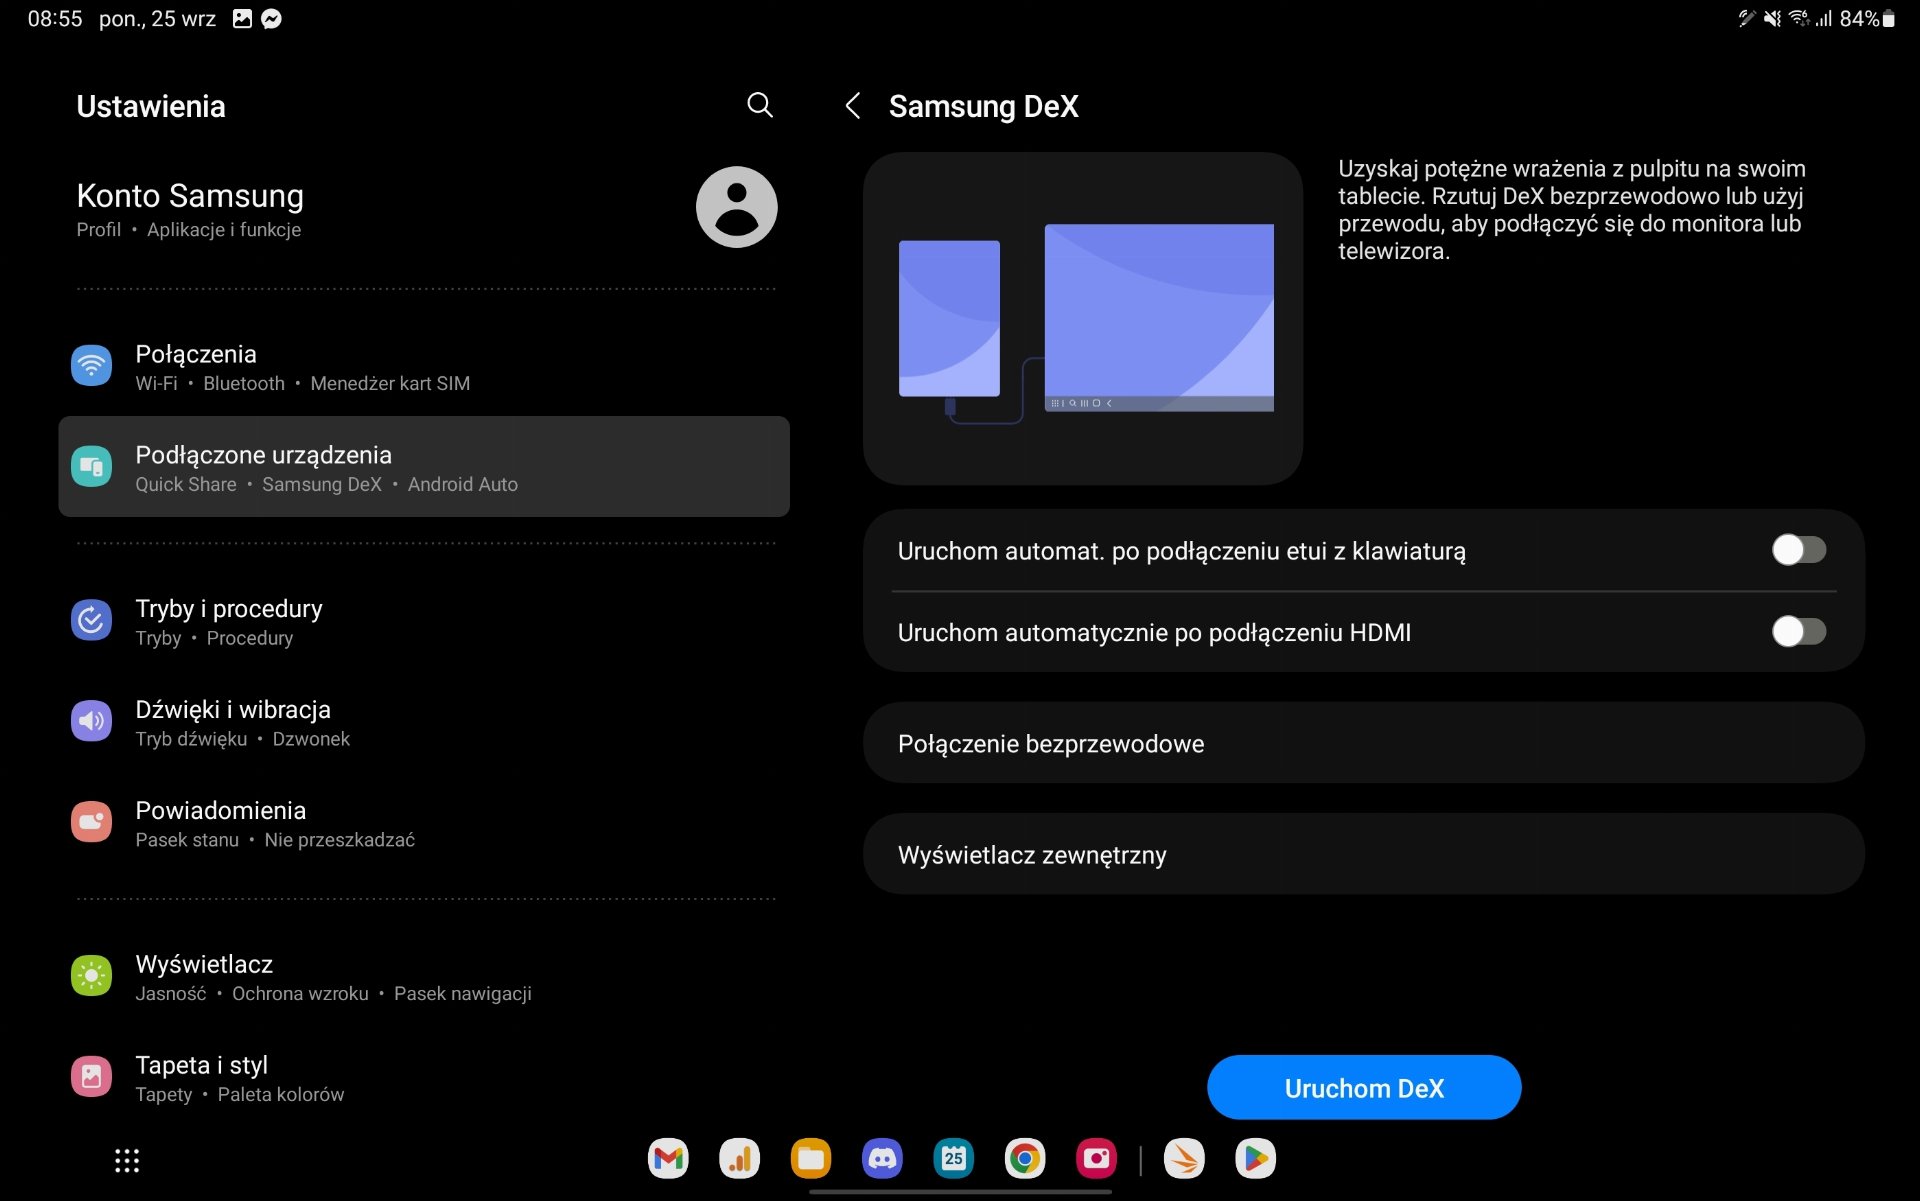Open Tryby i procedury icon
This screenshot has width=1920, height=1201.
click(91, 621)
